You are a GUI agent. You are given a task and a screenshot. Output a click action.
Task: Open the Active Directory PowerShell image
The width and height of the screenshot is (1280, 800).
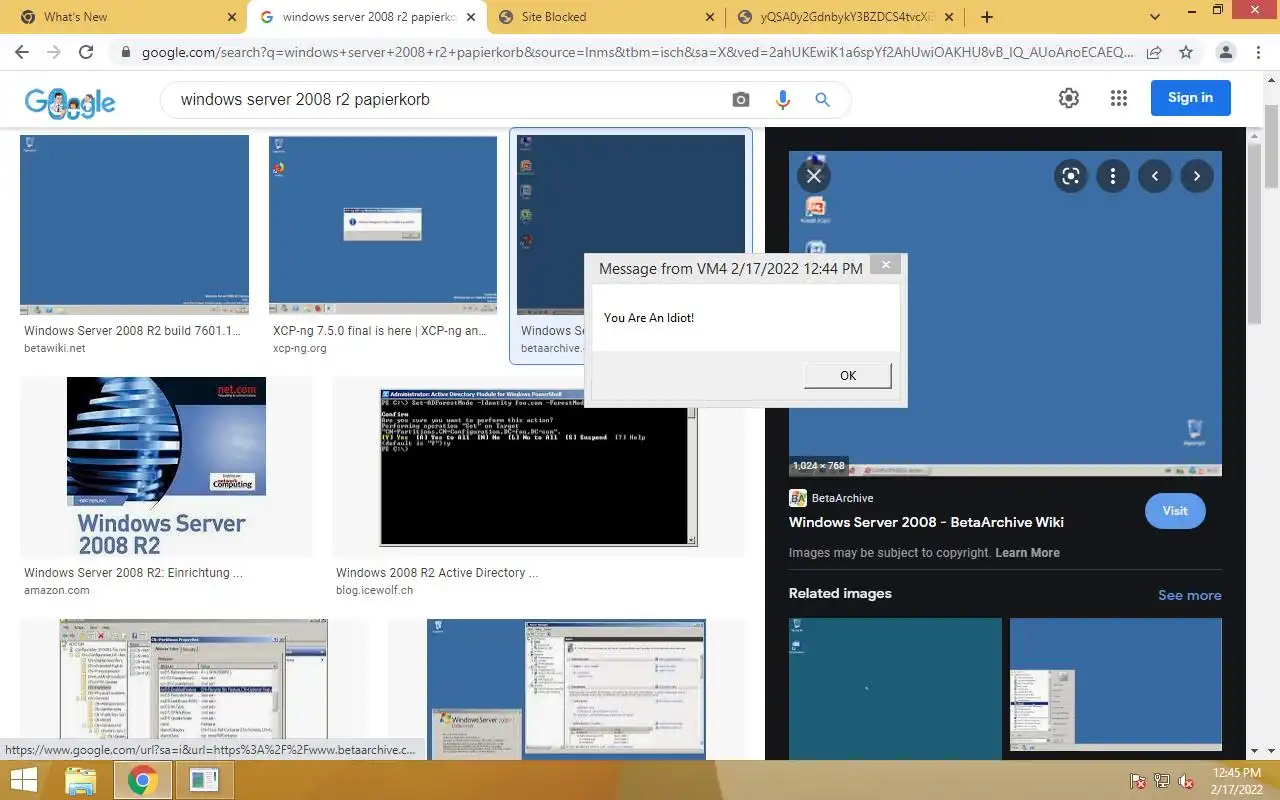[538, 467]
